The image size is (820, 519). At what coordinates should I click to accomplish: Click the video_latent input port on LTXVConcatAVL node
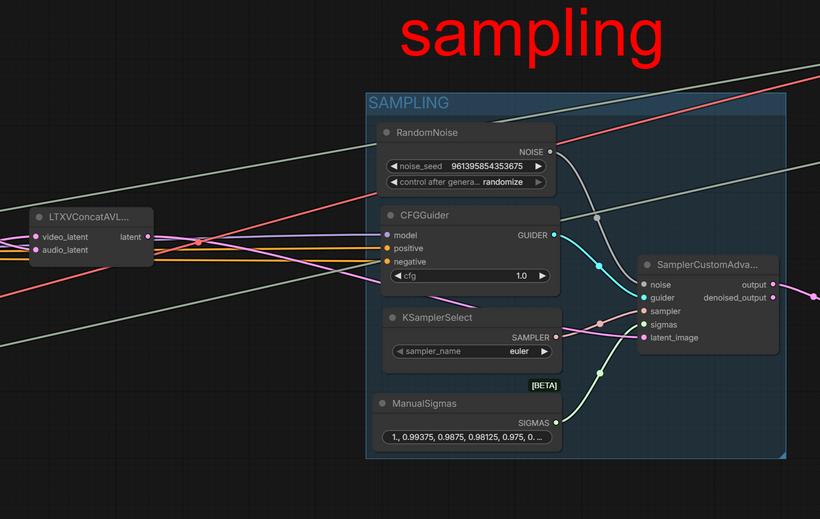(x=35, y=237)
